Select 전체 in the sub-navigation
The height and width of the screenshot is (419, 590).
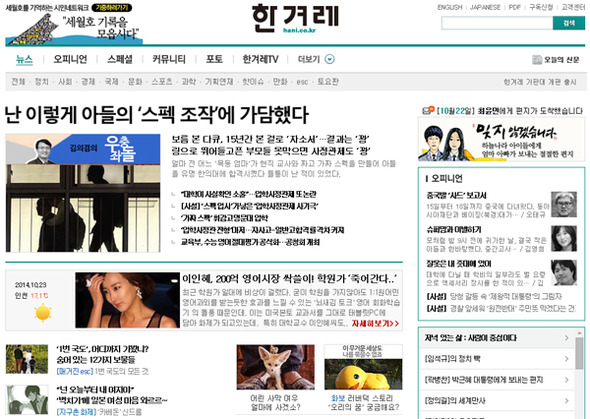click(x=18, y=82)
